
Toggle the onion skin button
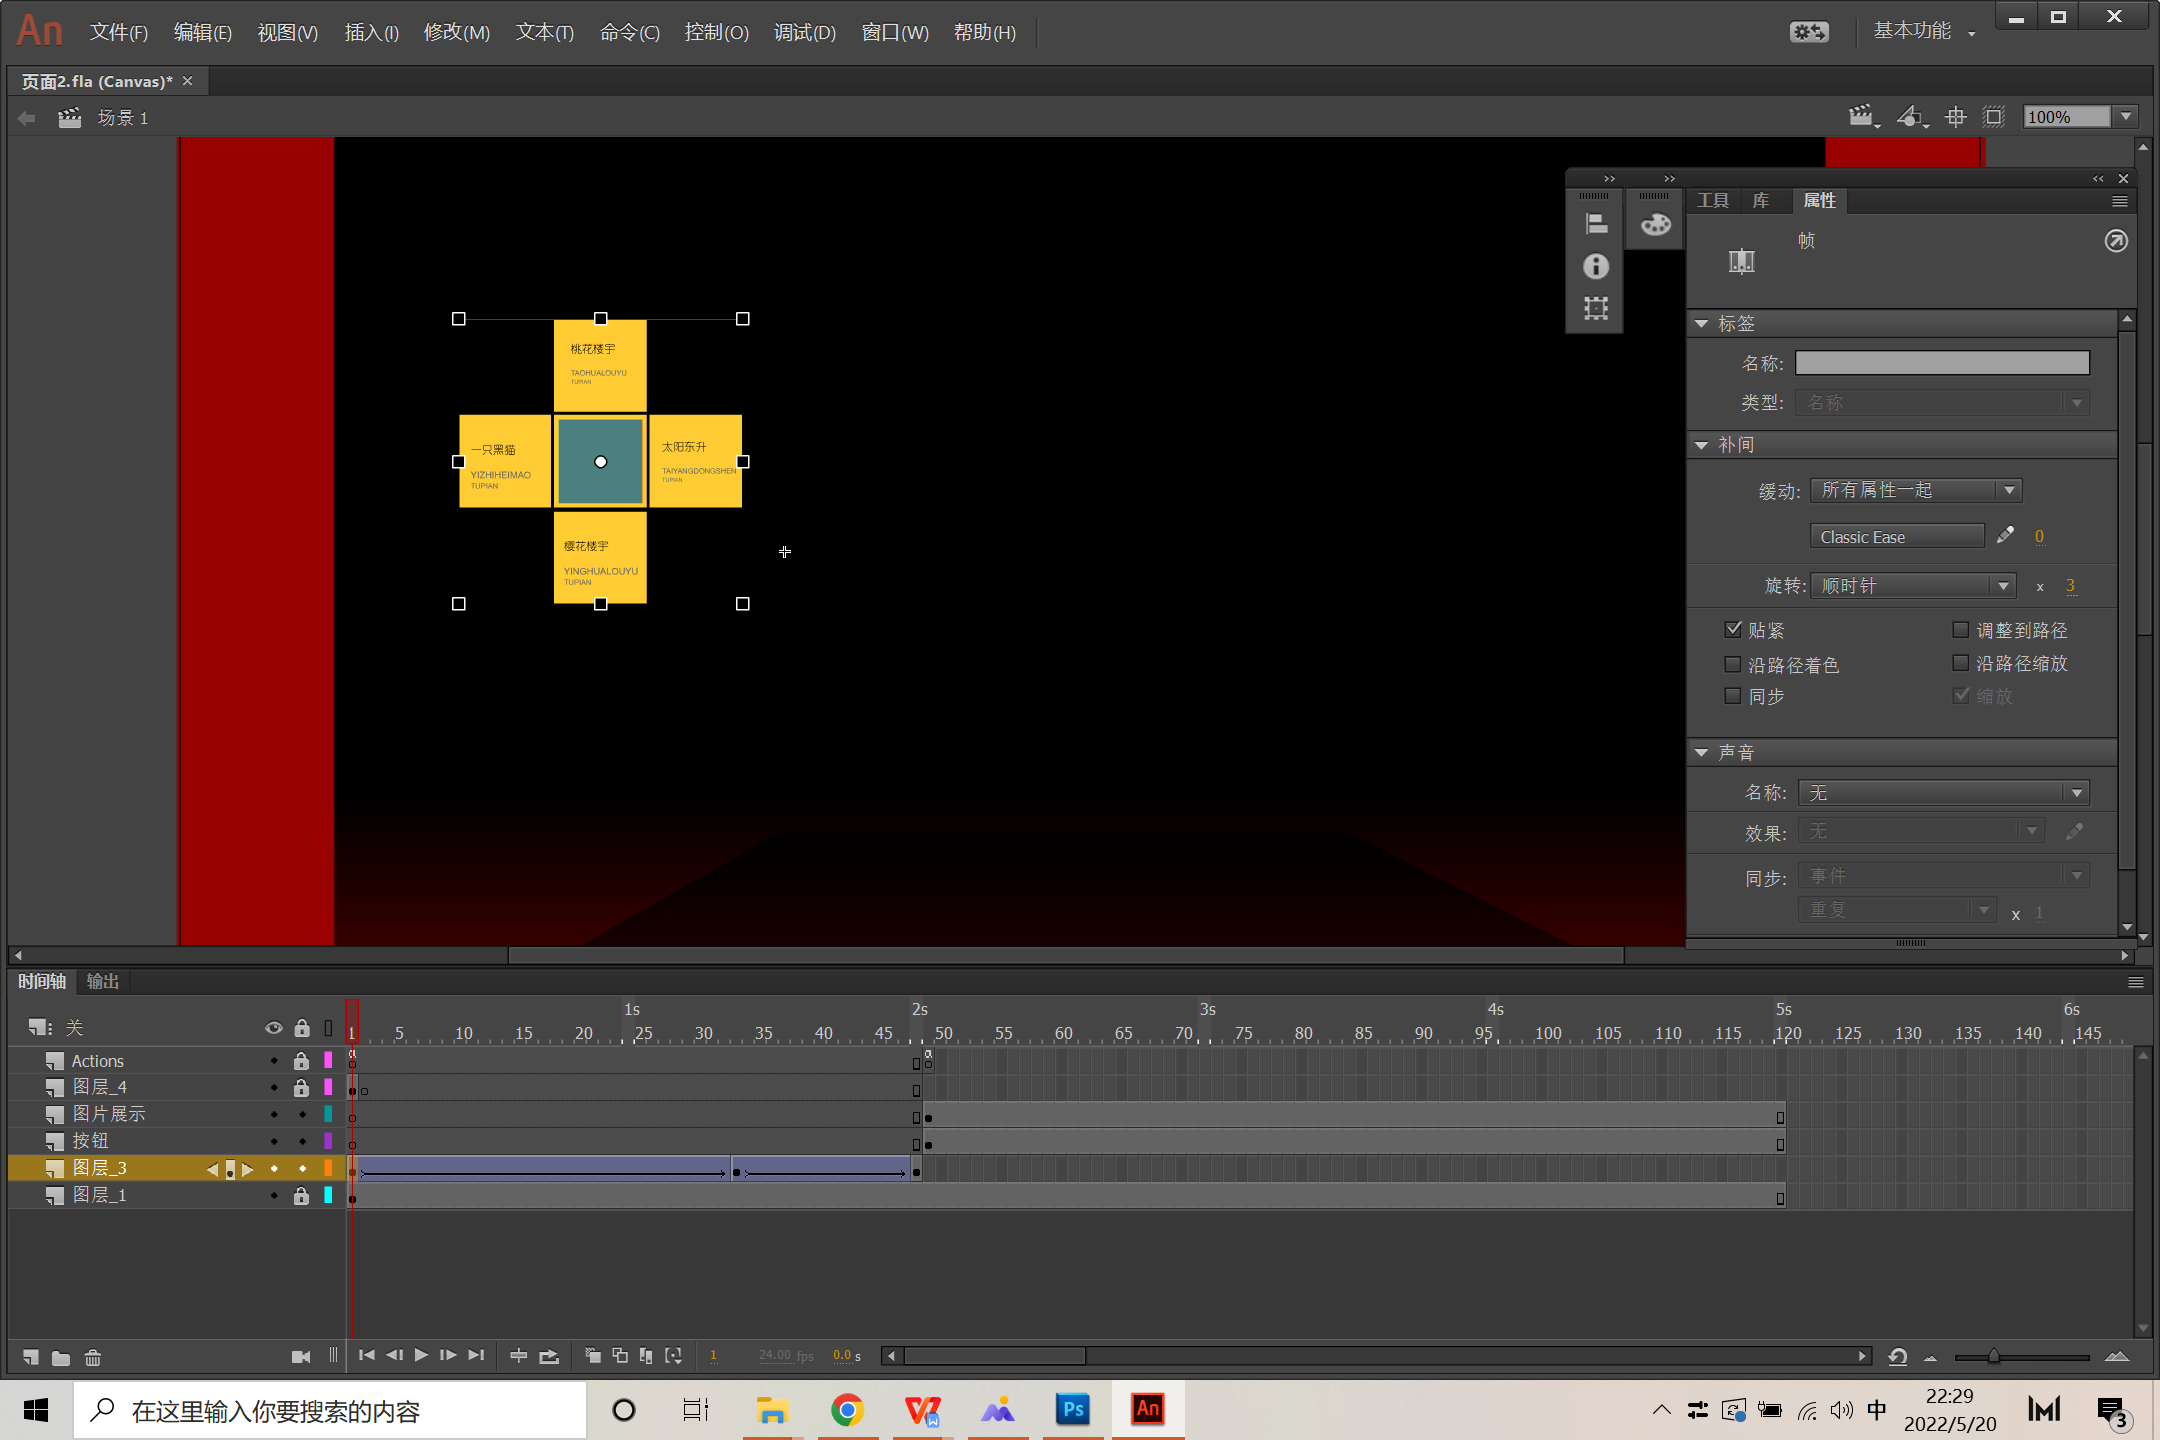[x=593, y=1356]
